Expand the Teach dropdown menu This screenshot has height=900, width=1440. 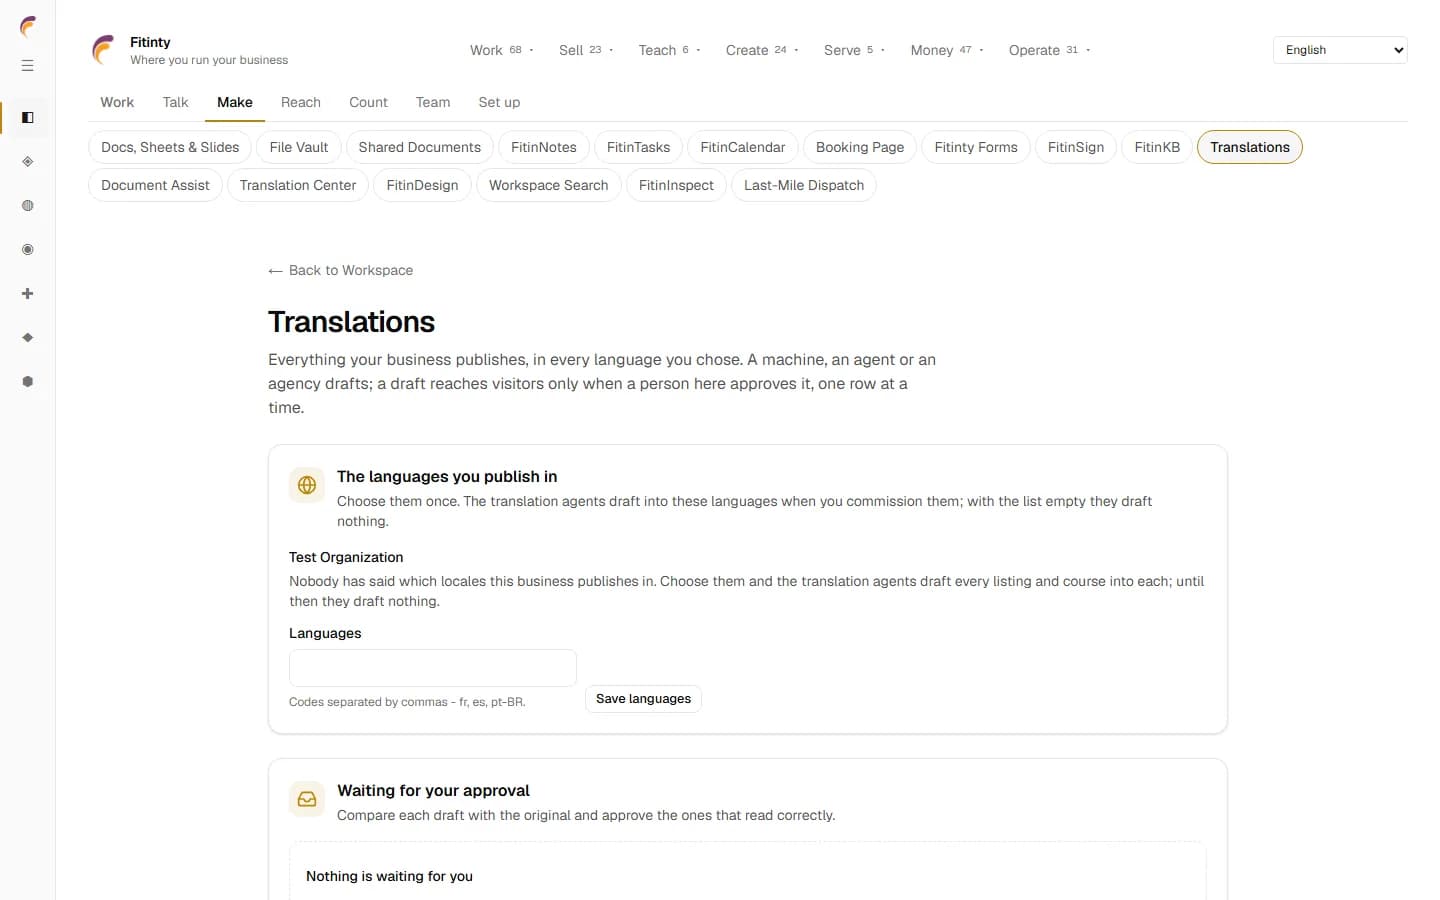tap(669, 50)
